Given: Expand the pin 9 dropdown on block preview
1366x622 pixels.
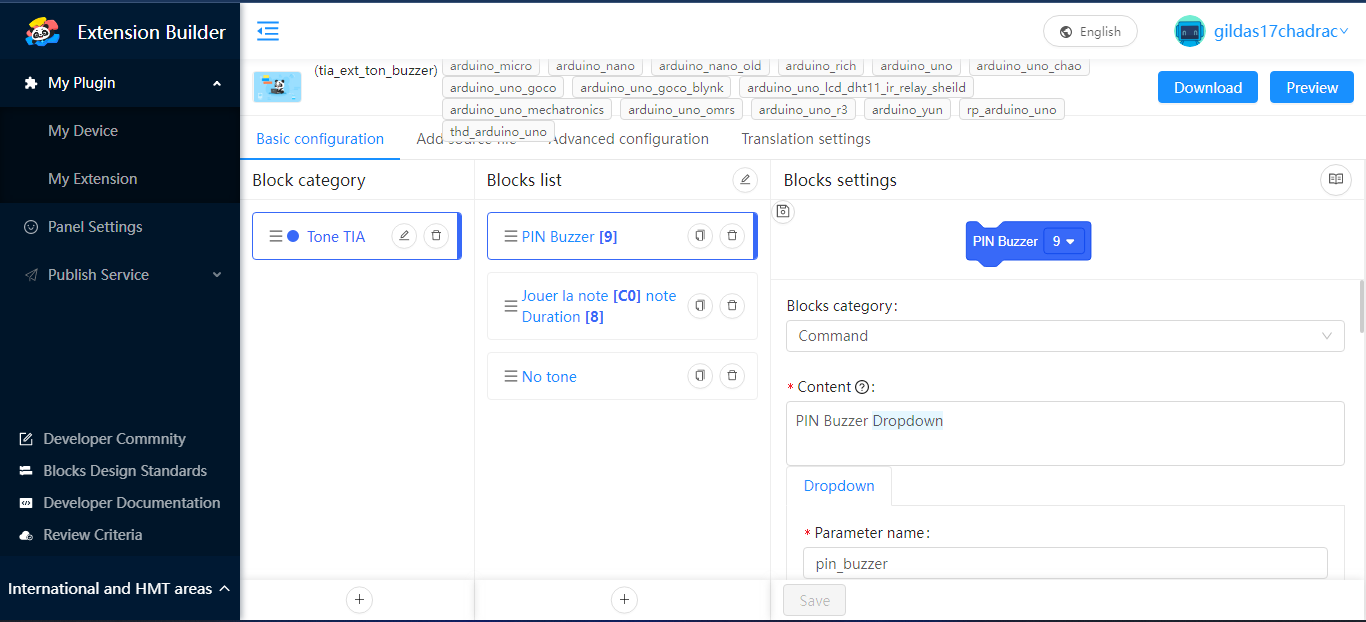Looking at the screenshot, I should coord(1064,242).
